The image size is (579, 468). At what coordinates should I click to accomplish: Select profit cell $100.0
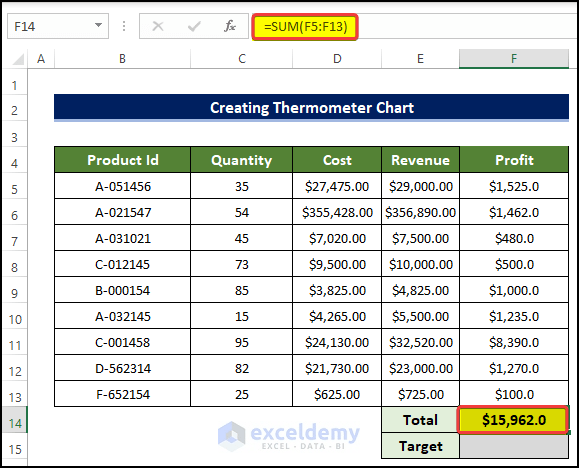514,394
